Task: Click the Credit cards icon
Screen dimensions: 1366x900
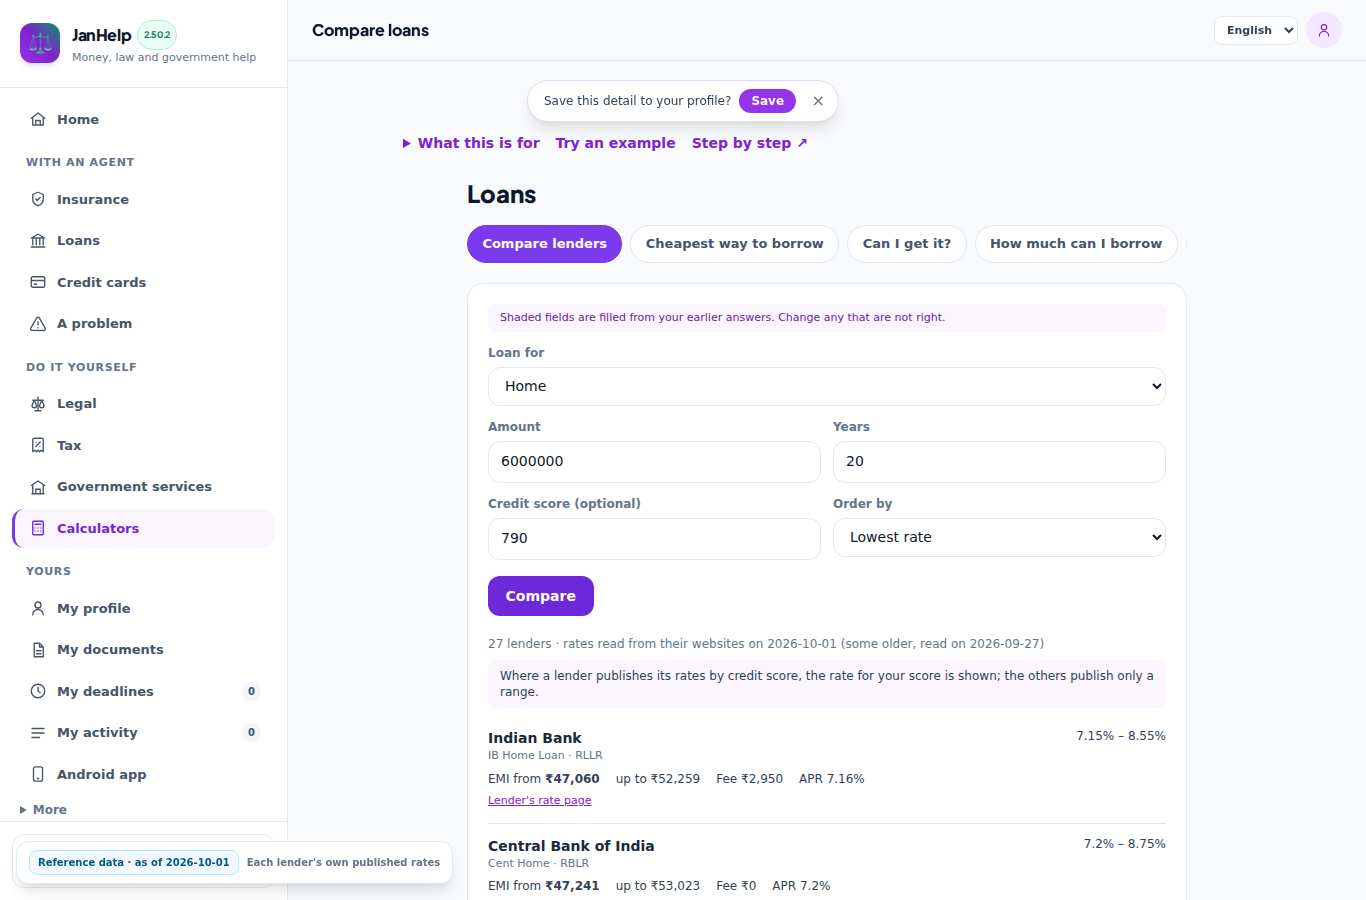Action: (x=38, y=282)
